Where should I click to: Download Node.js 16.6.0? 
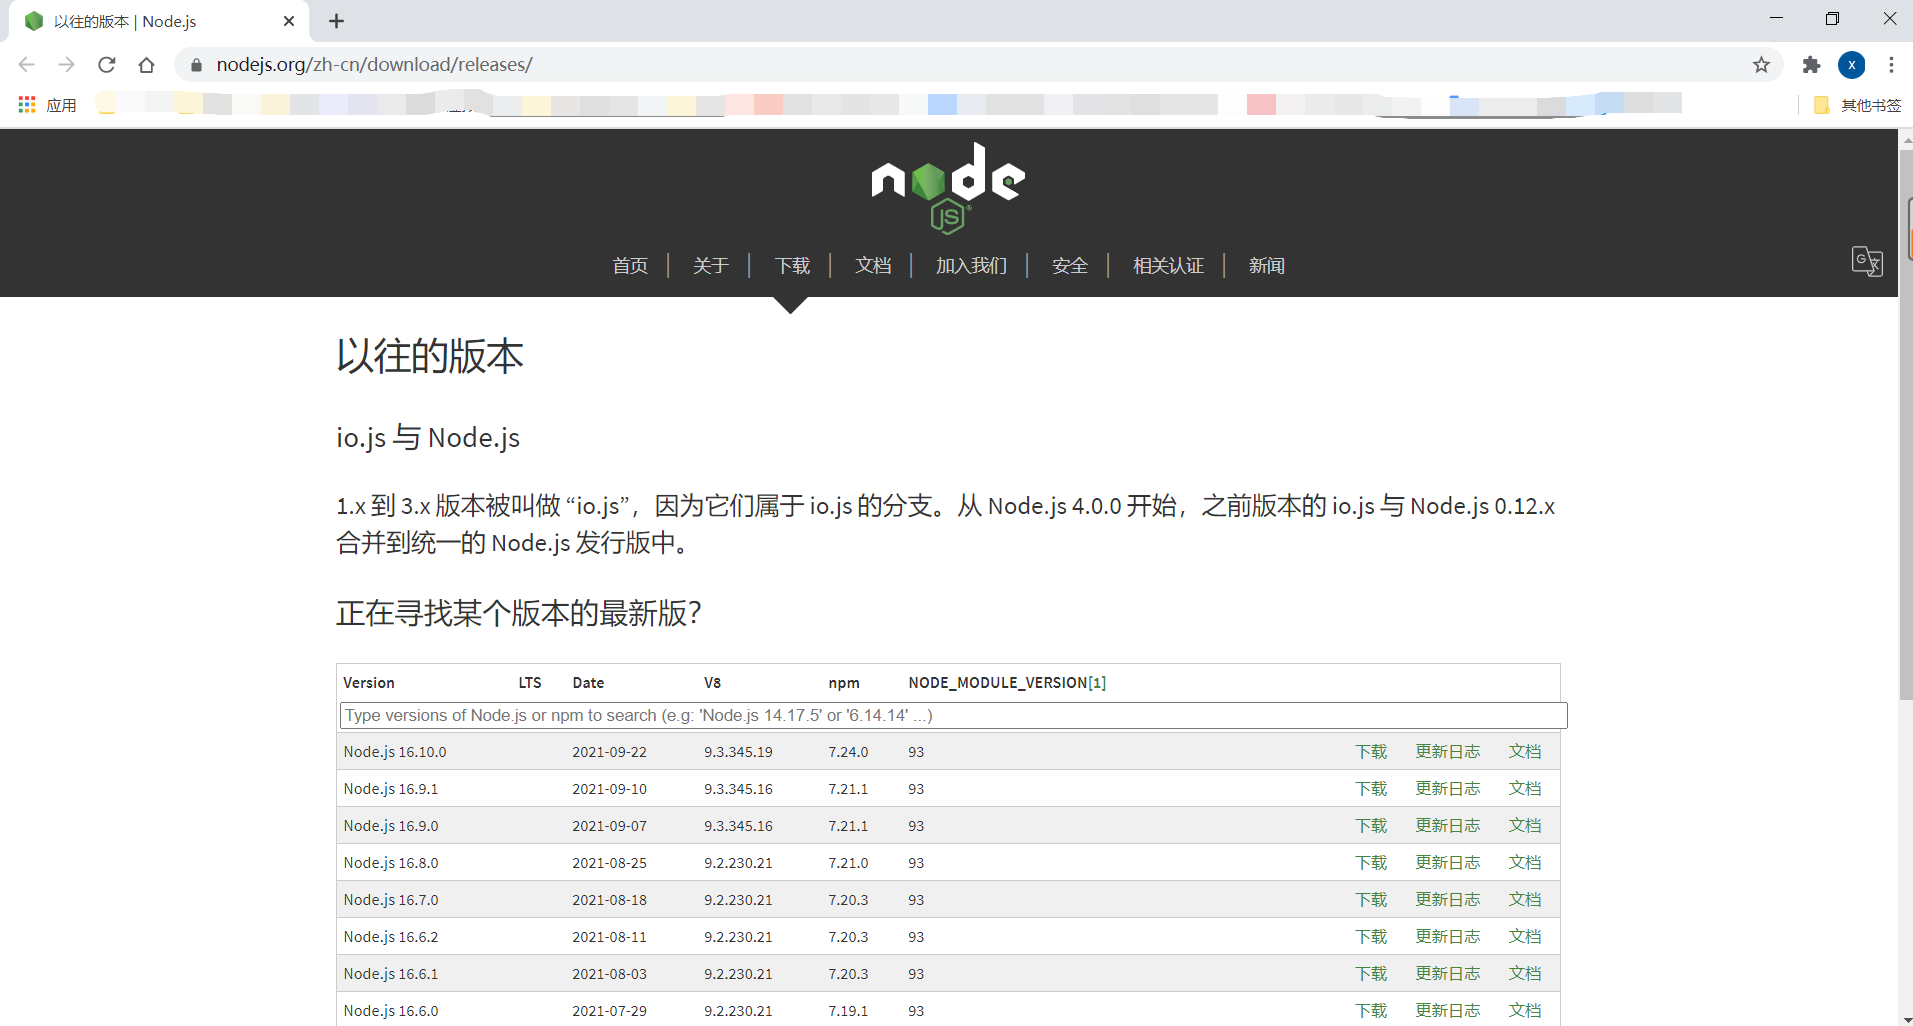click(1371, 1011)
